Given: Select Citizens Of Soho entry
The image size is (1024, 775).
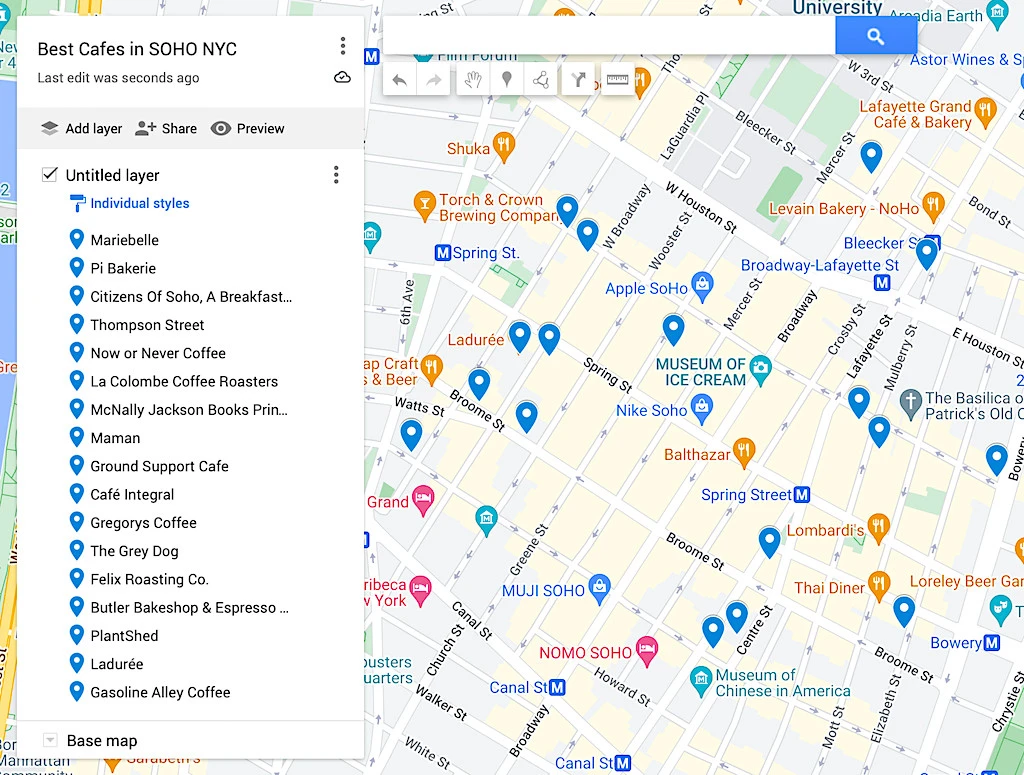Looking at the screenshot, I should click(191, 296).
